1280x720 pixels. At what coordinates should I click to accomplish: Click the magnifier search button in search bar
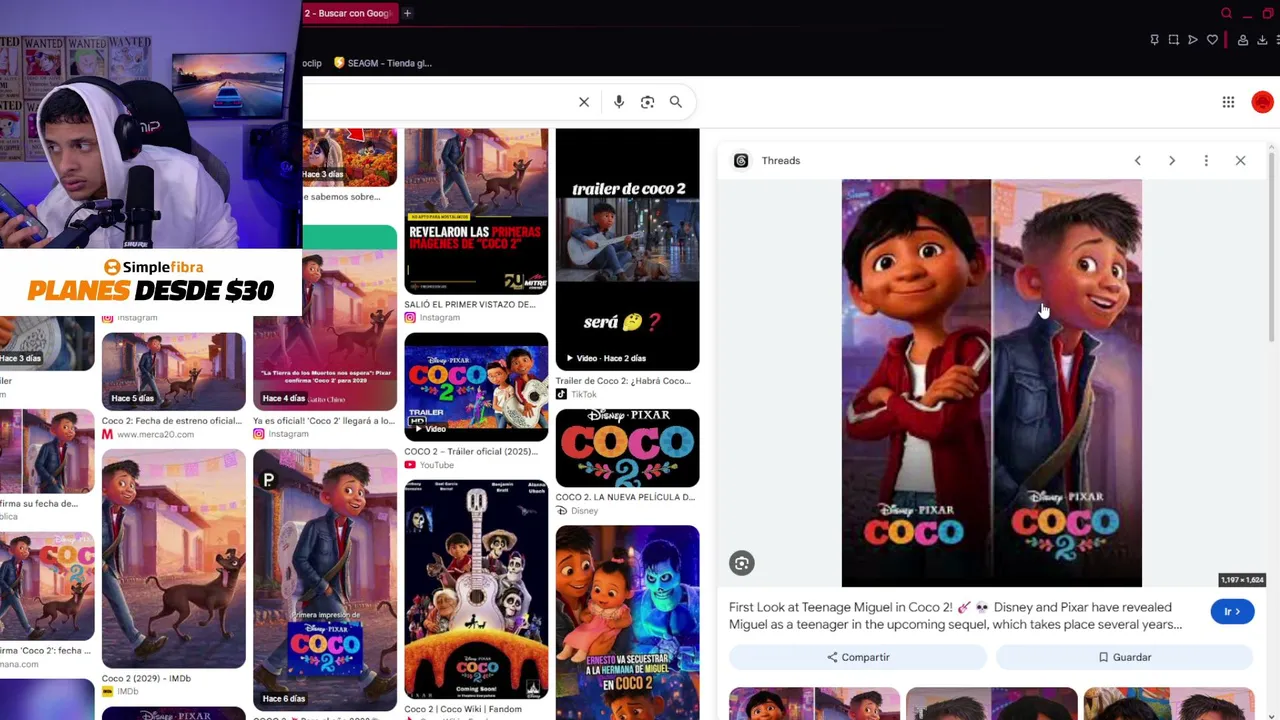(676, 102)
